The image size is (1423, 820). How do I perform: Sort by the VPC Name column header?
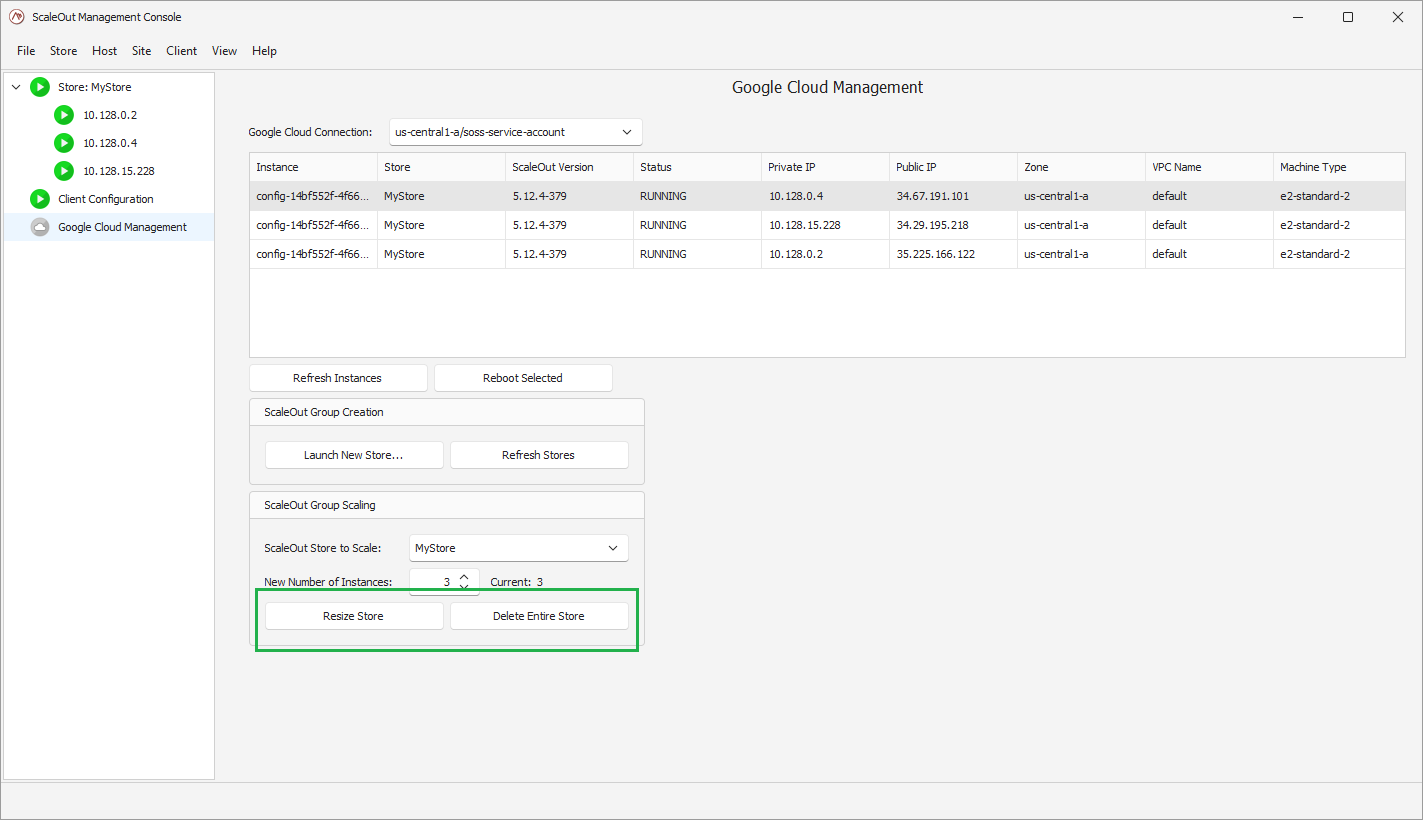(x=1209, y=167)
